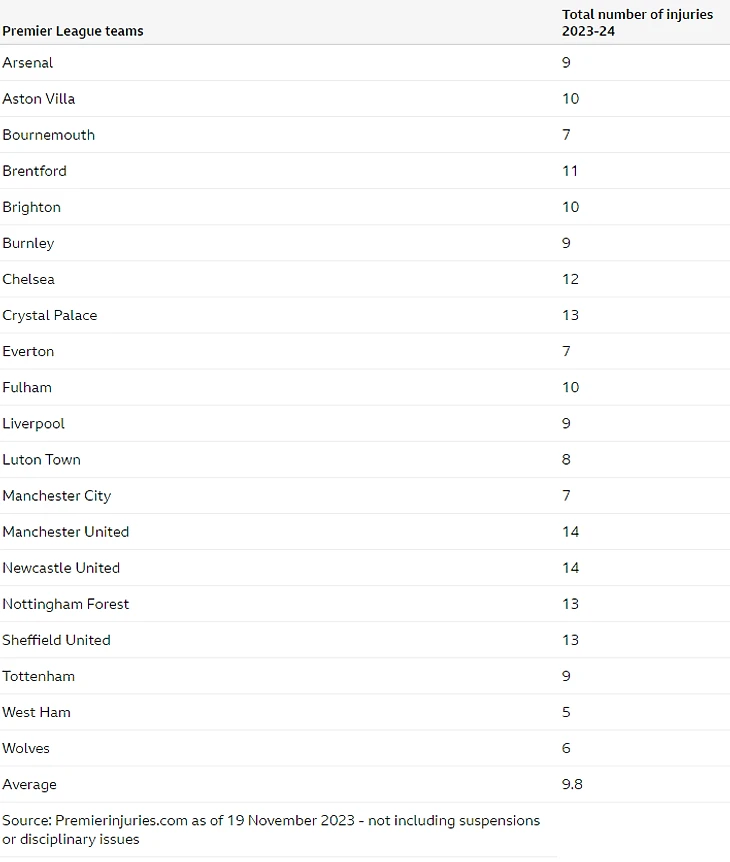
Task: Click the Manchester City team cell
Action: (x=57, y=495)
